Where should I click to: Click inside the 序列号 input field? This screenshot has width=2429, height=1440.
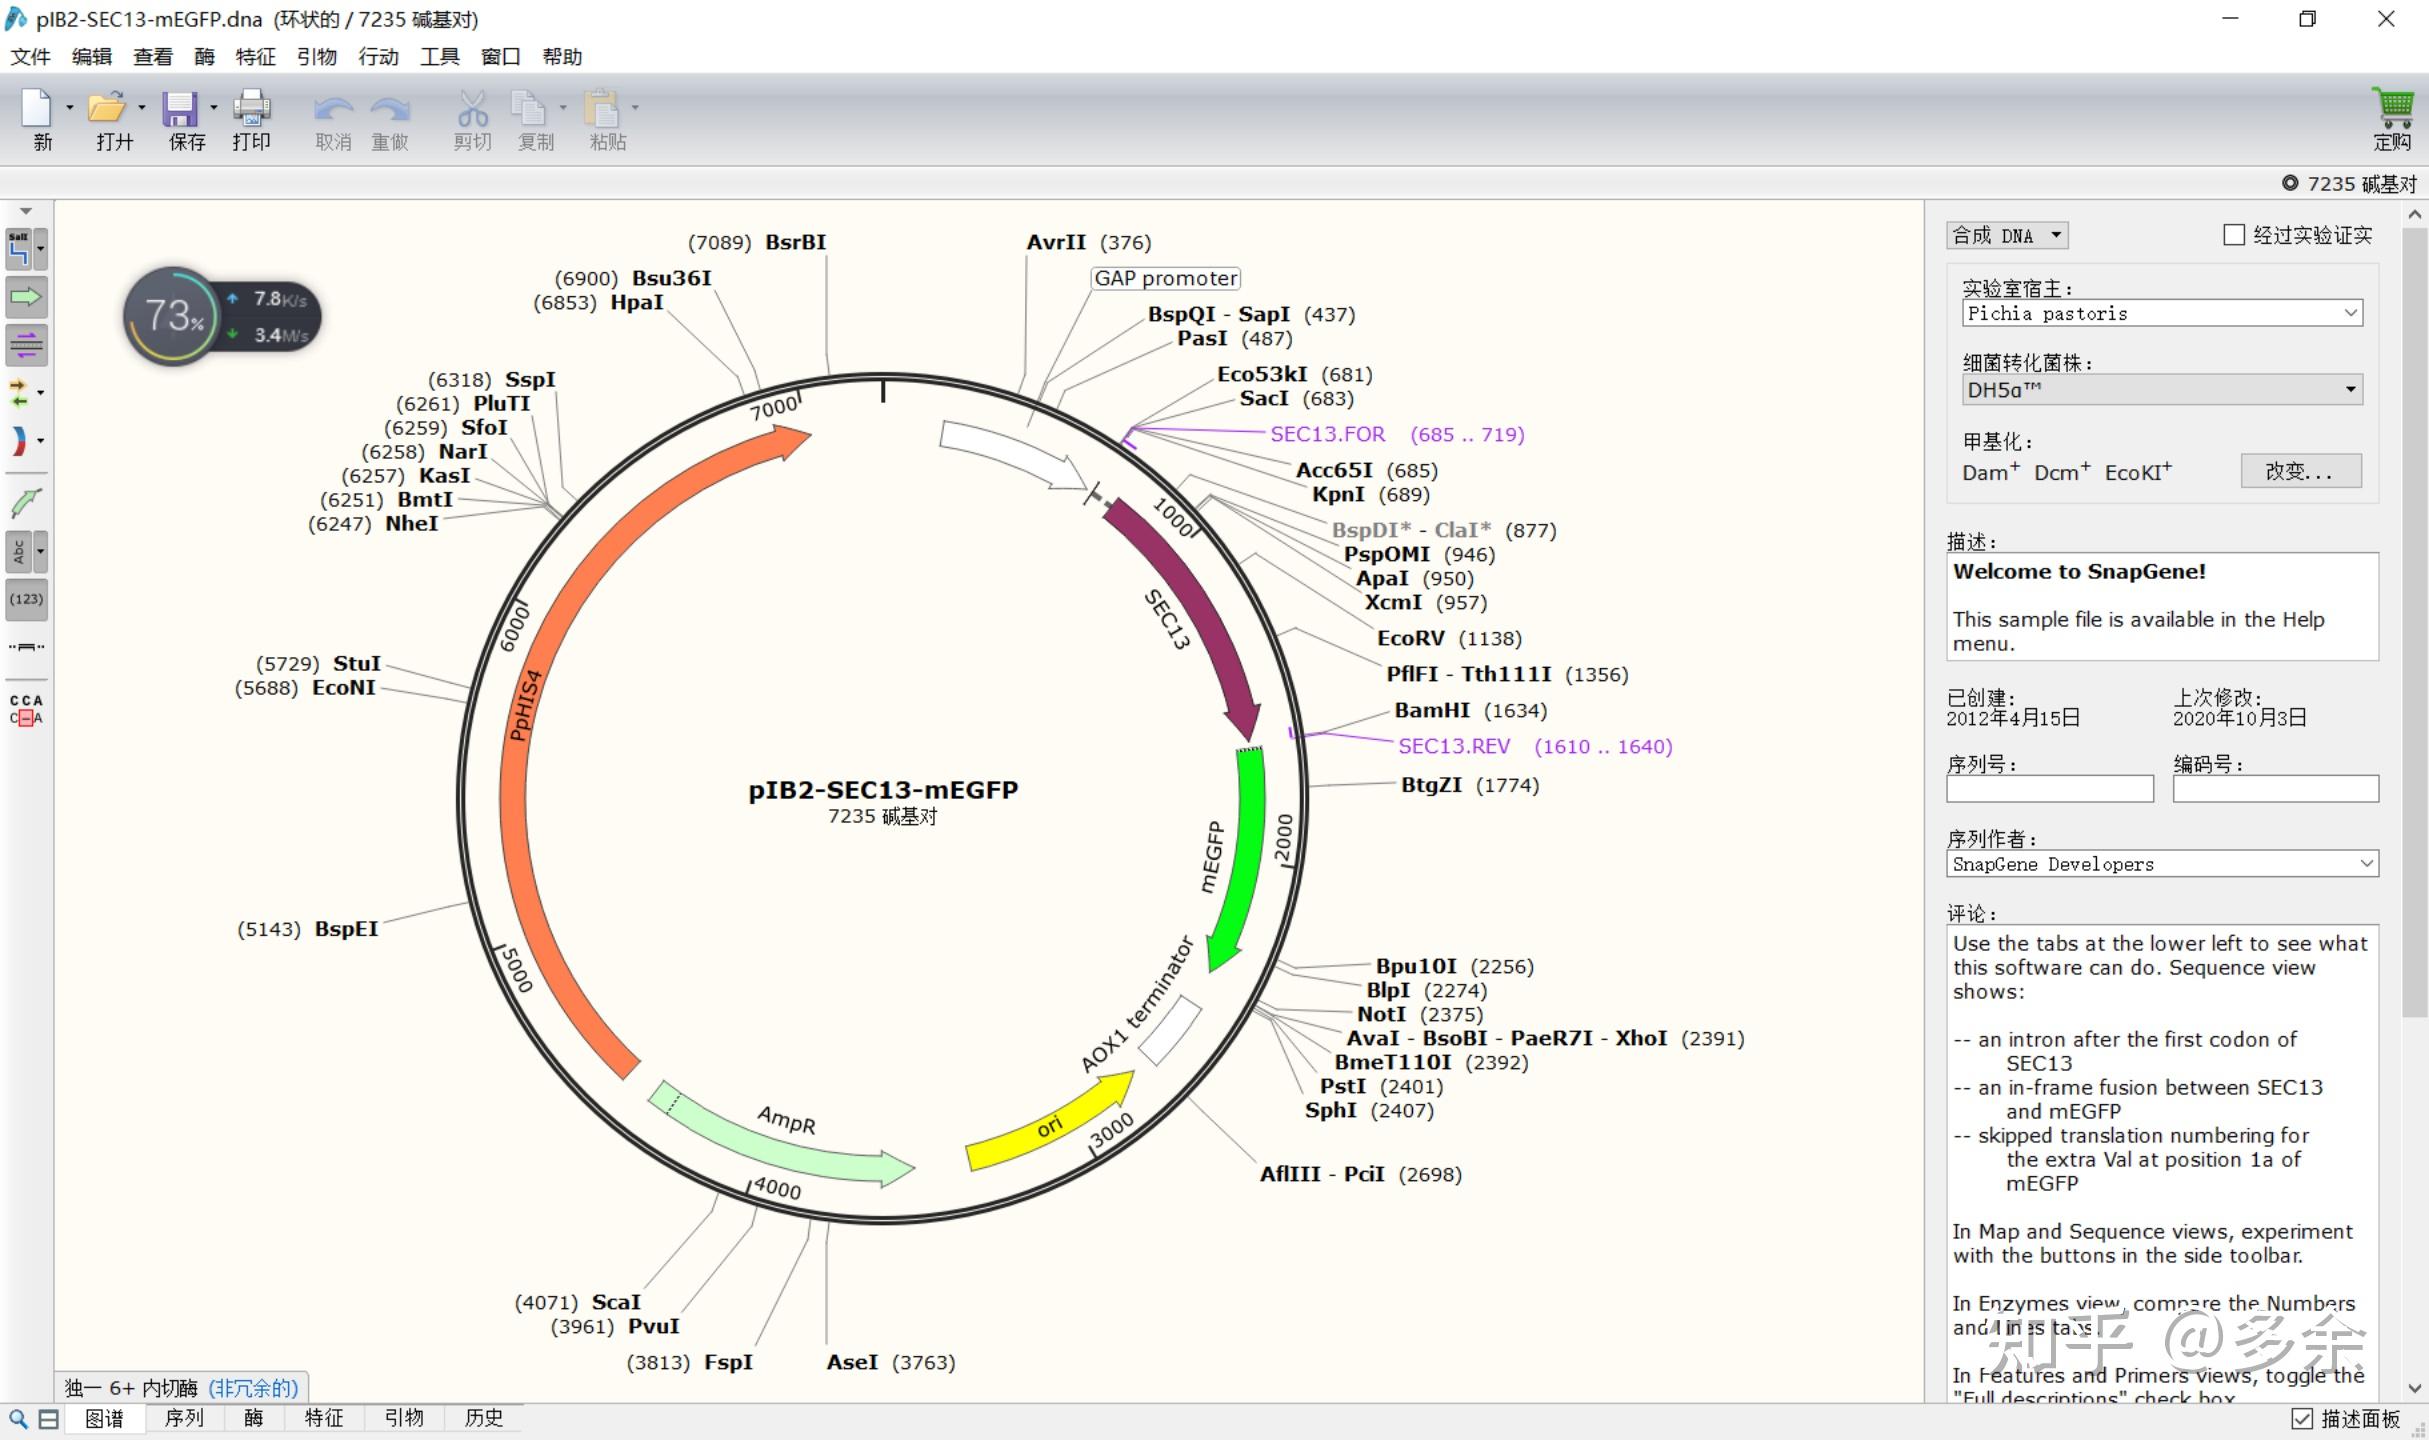(2049, 789)
